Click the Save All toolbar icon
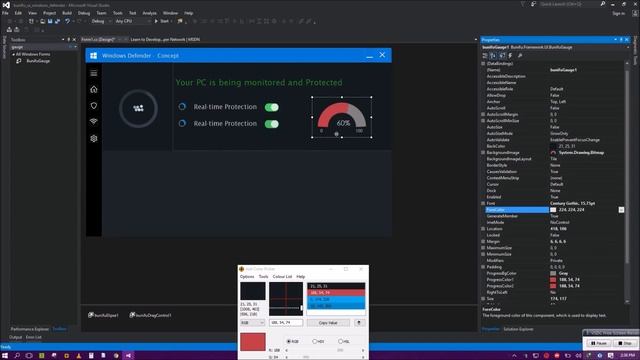This screenshot has height=360, width=640. click(58, 21)
